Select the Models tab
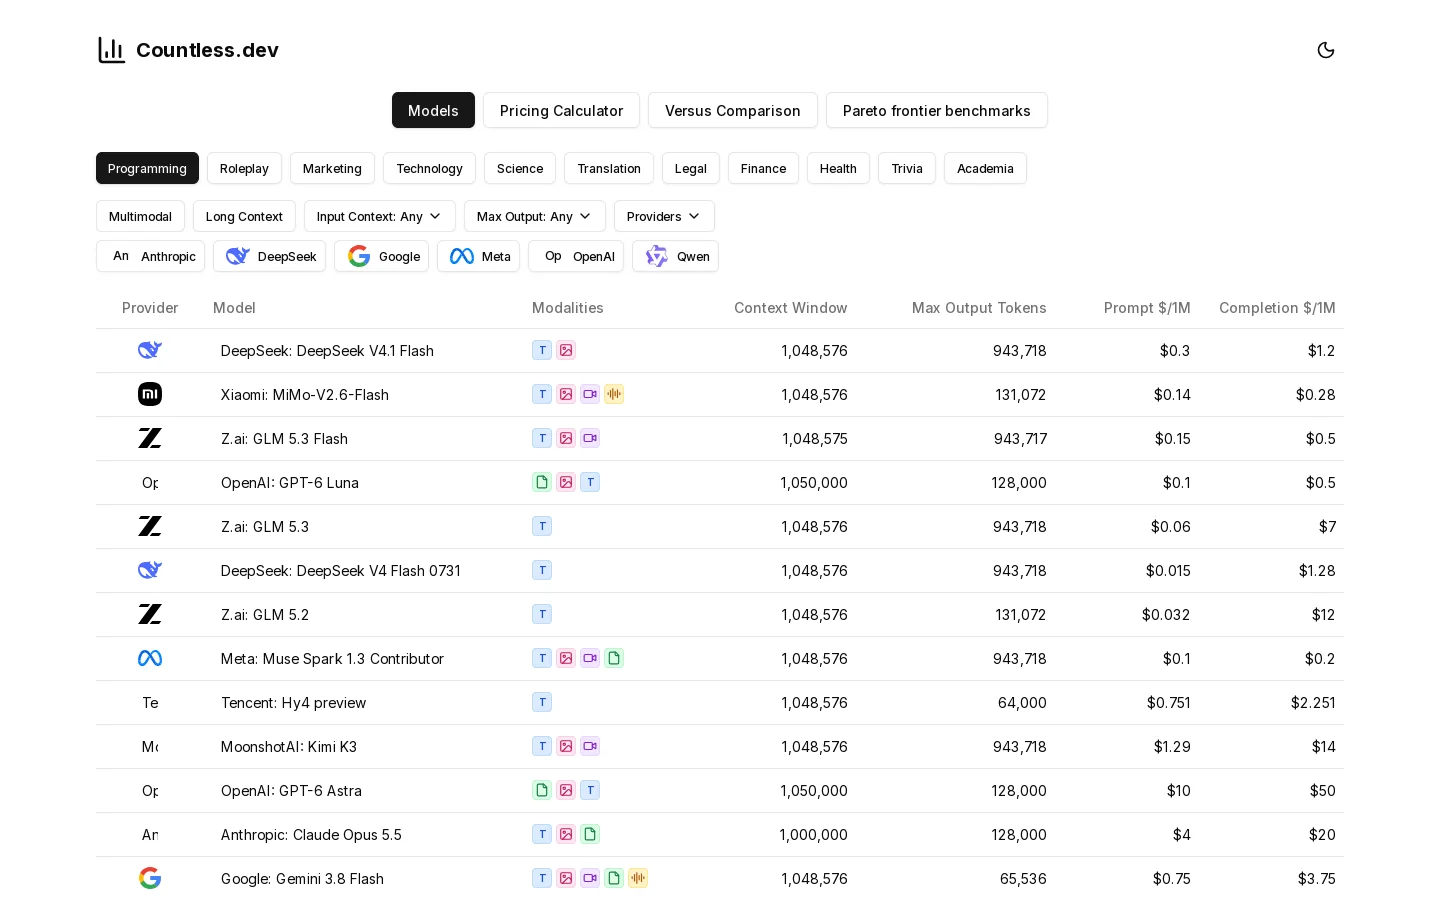The image size is (1440, 900). coord(433,110)
